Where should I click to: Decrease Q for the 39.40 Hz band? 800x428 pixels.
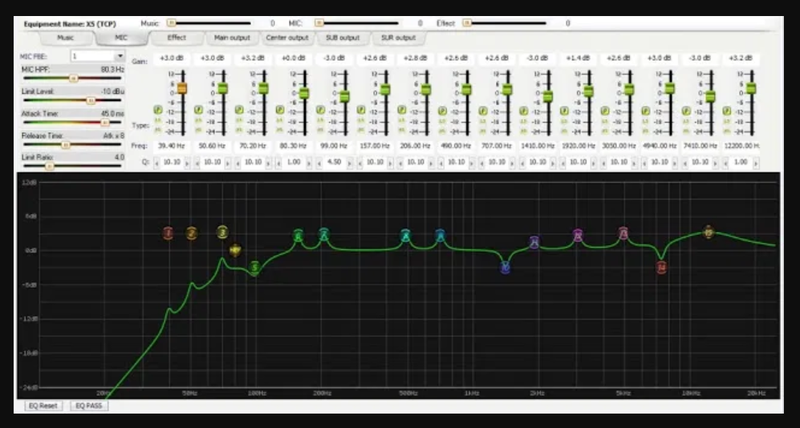click(x=157, y=163)
